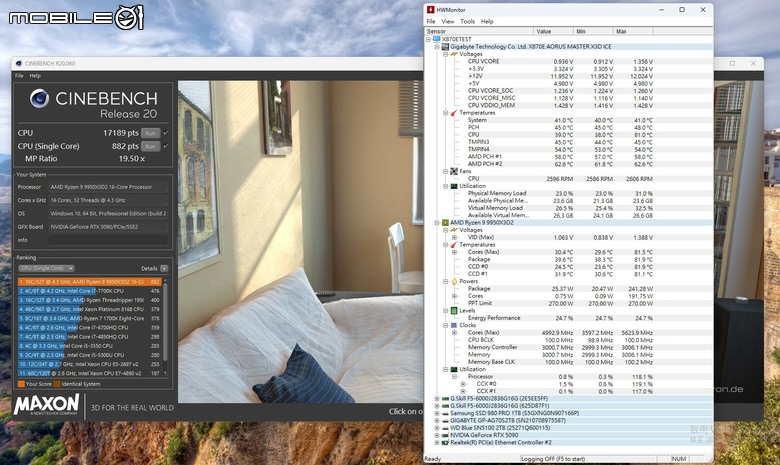Click the Identical System legend swatch
The image size is (780, 465).
(x=57, y=384)
